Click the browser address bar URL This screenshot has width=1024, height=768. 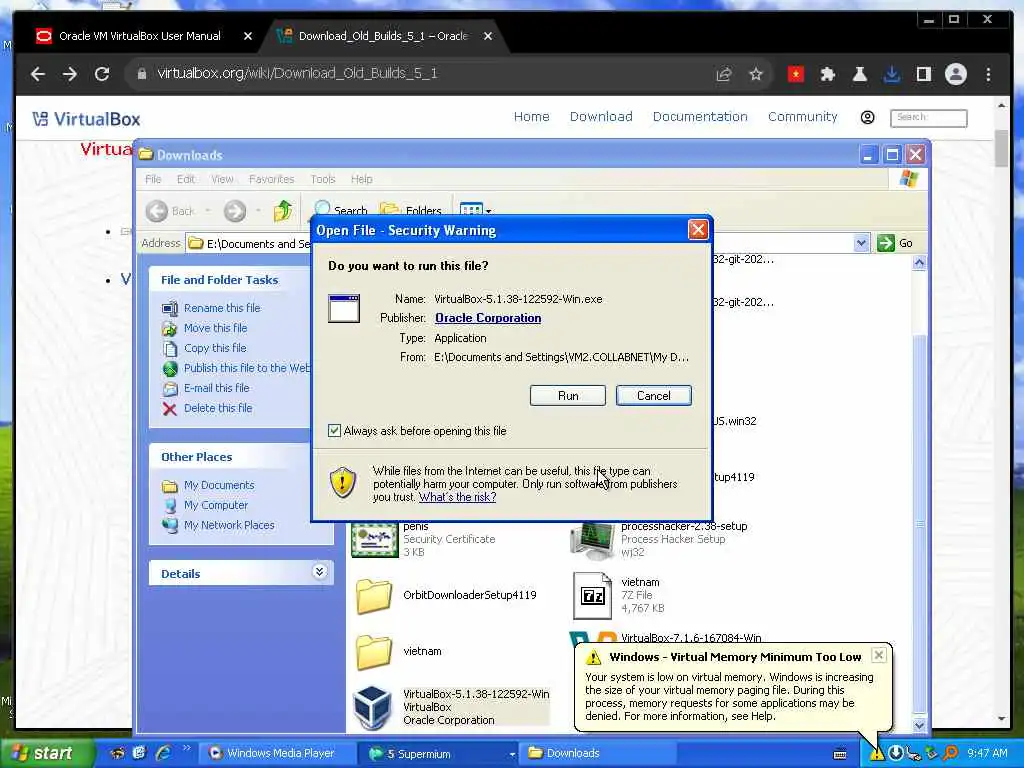pos(297,73)
